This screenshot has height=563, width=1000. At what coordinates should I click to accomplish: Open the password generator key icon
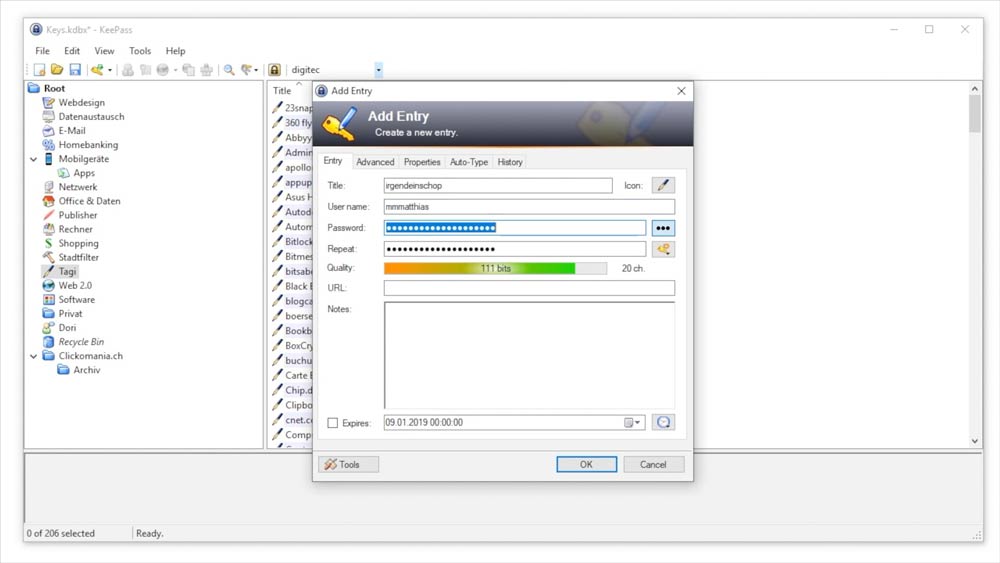(x=663, y=249)
